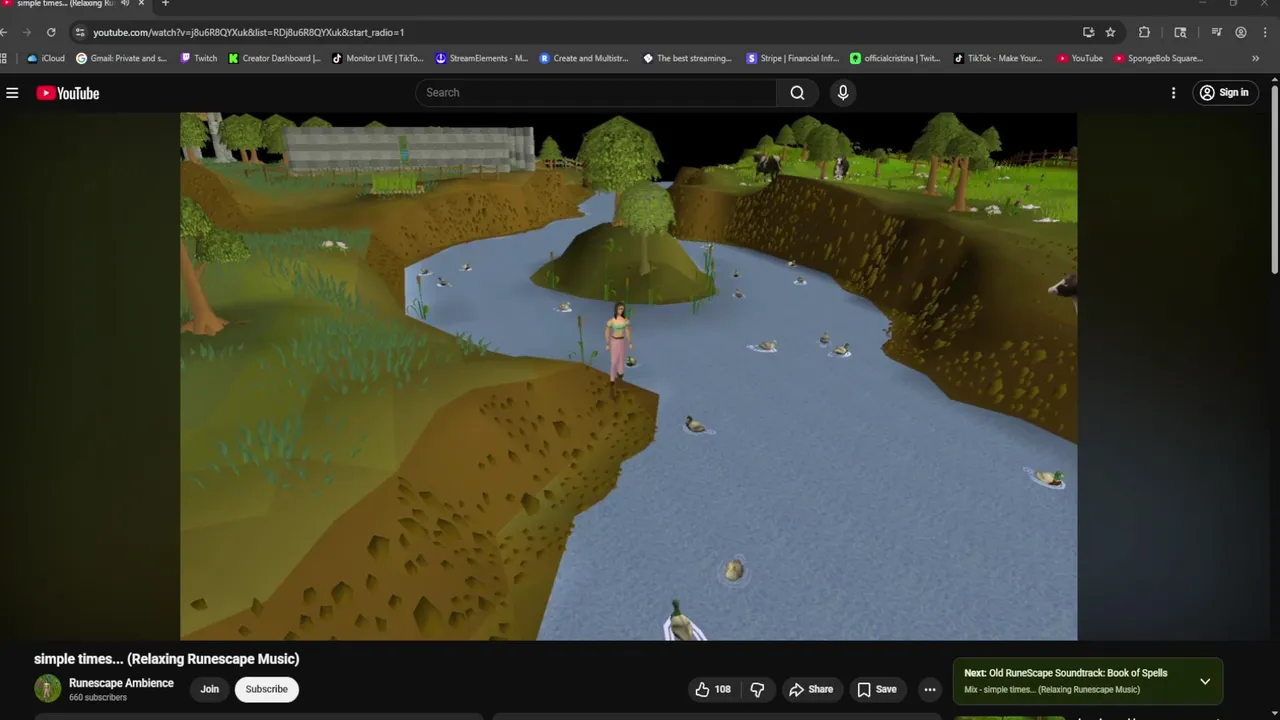
Task: Go forward in the browser
Action: tap(27, 32)
